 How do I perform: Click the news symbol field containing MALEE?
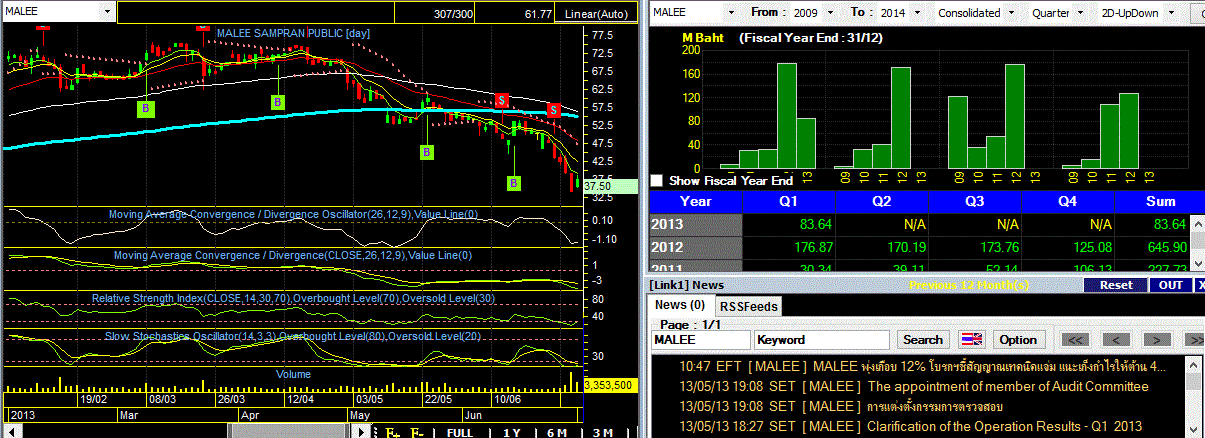point(701,340)
